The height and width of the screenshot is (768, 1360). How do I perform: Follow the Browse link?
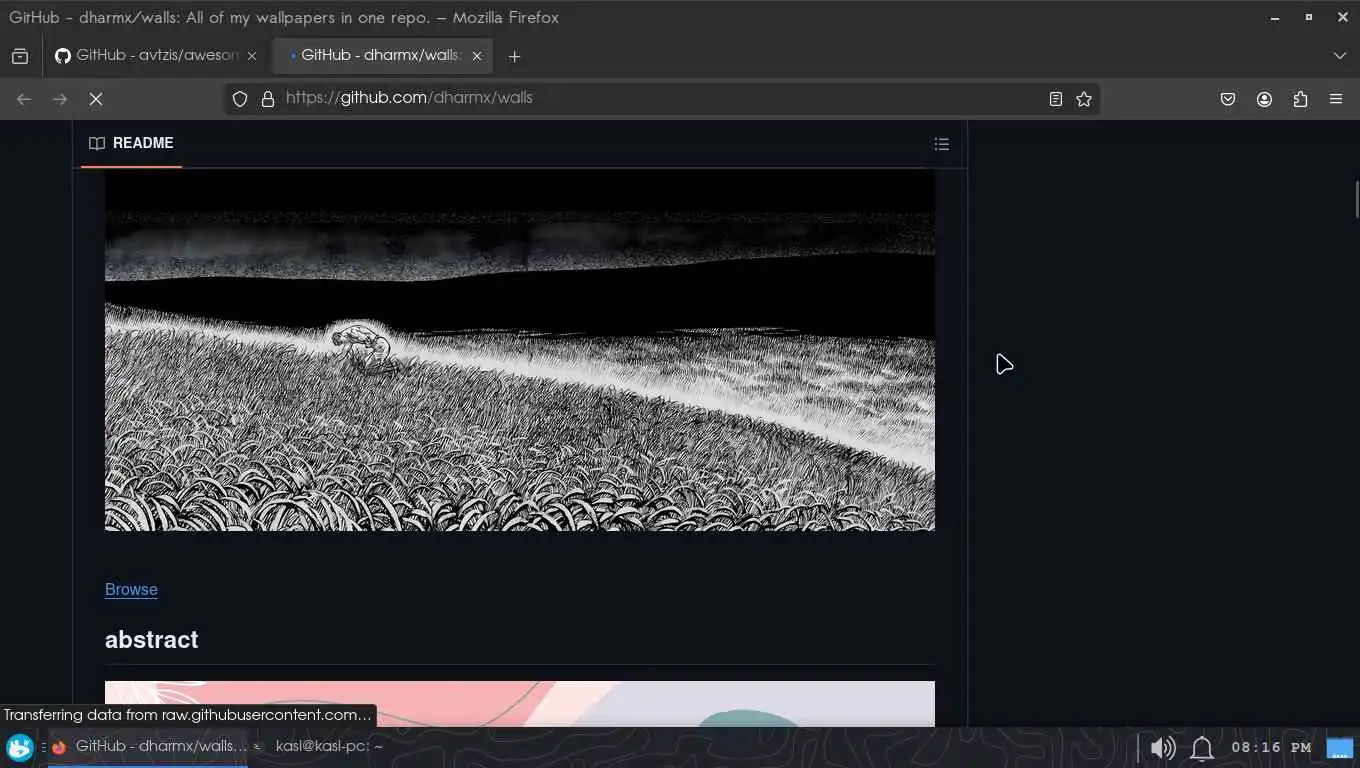click(131, 589)
